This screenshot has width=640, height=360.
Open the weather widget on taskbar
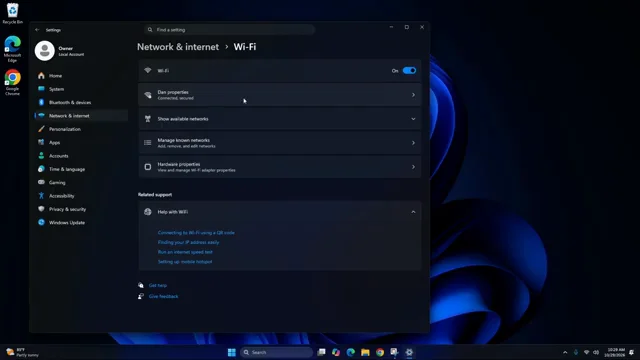coord(22,352)
